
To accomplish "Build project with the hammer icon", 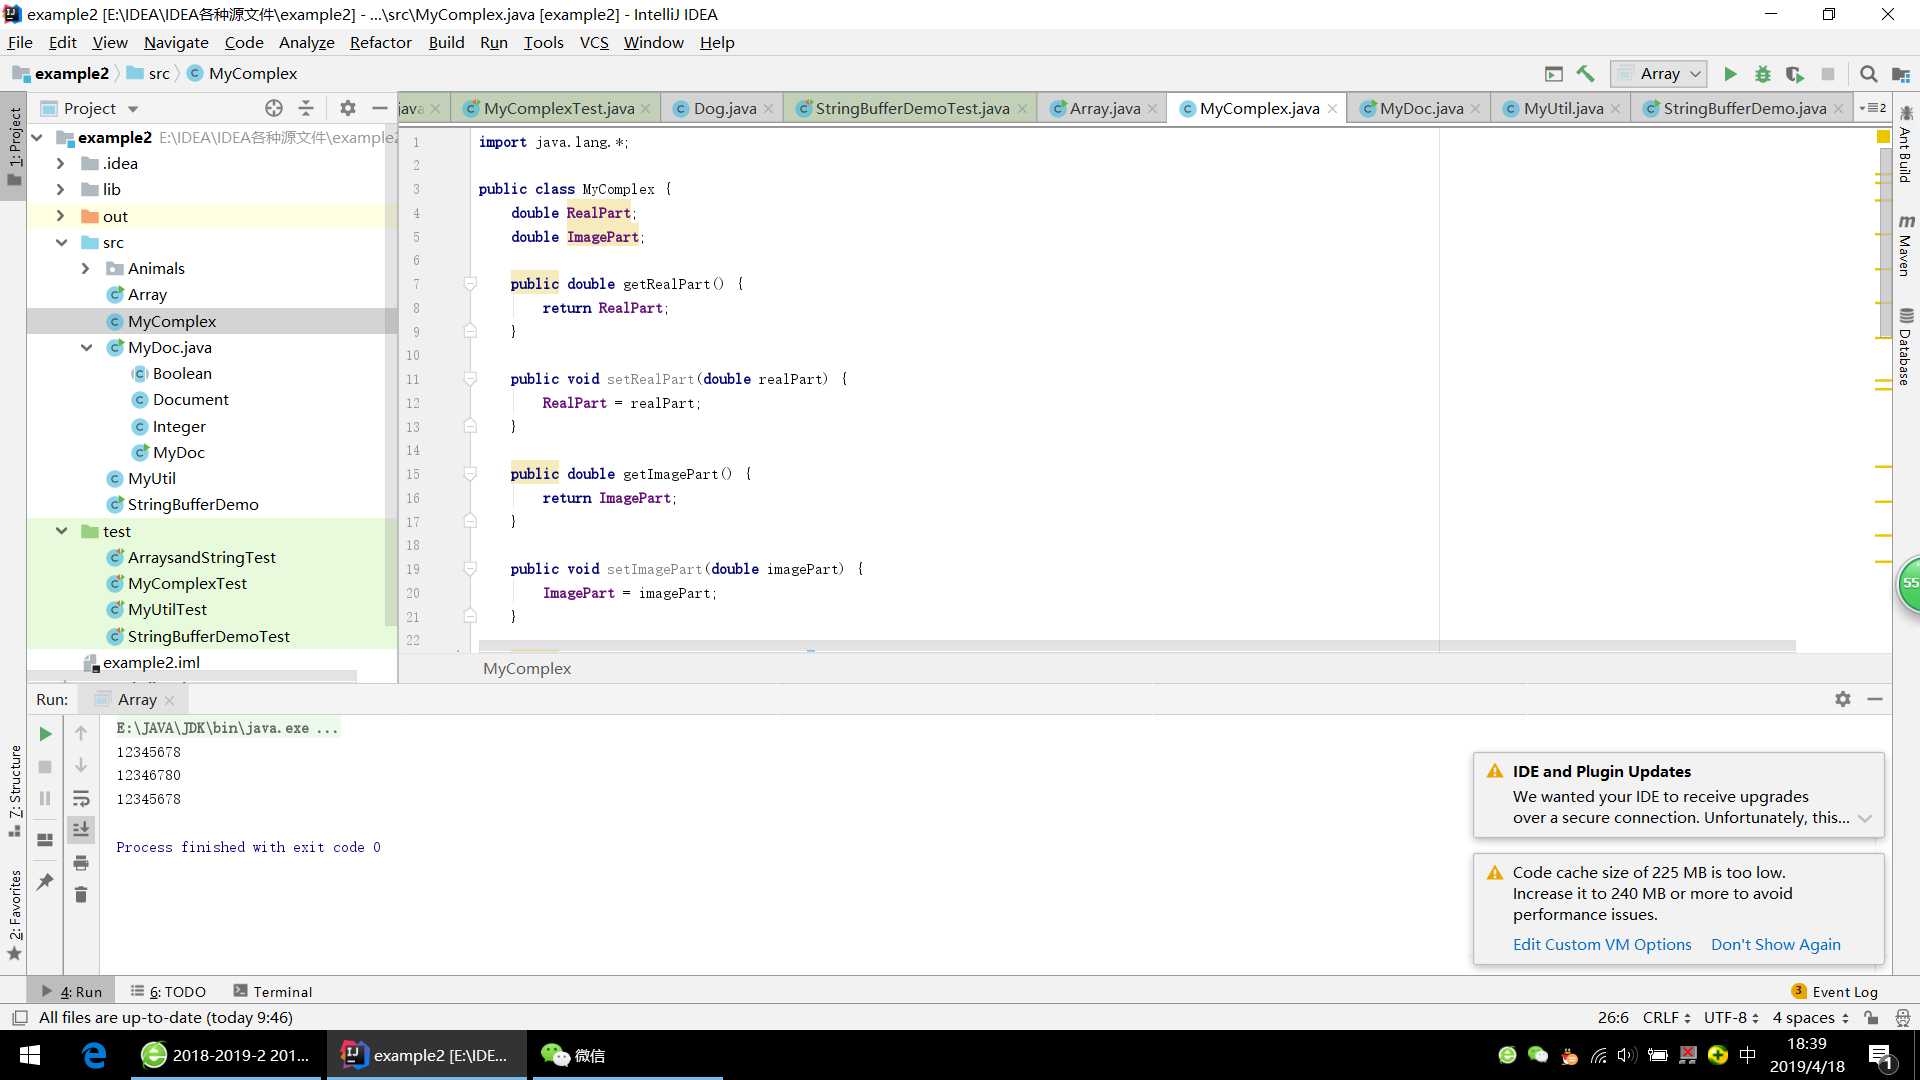I will click(1585, 74).
